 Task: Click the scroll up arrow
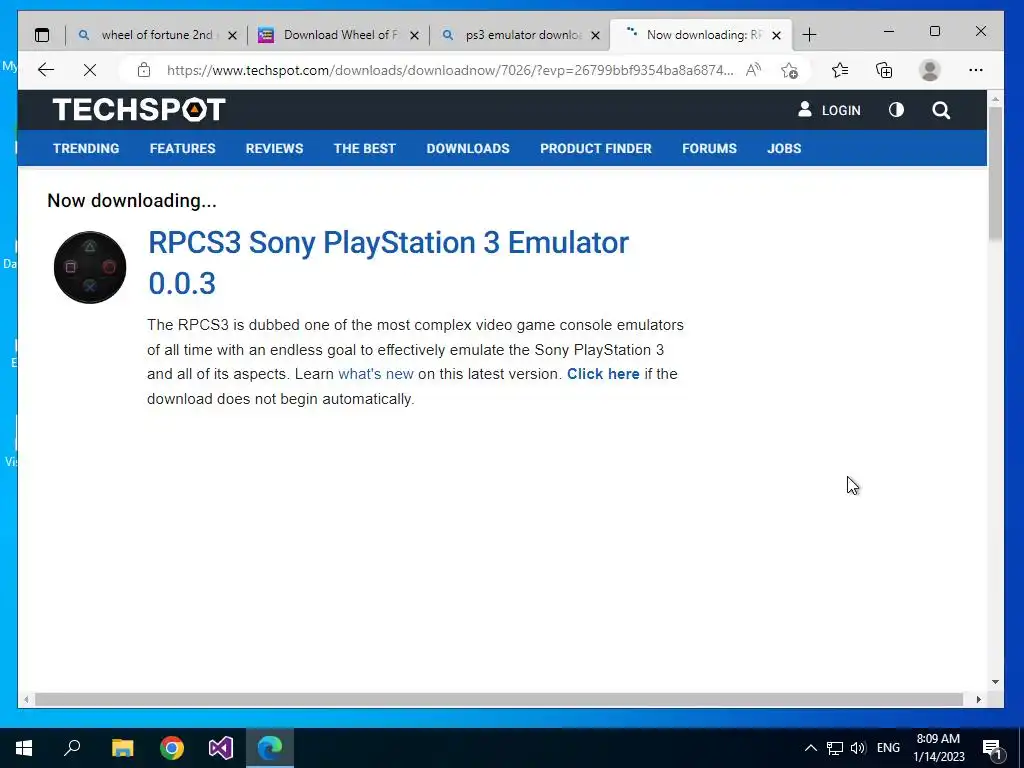995,99
